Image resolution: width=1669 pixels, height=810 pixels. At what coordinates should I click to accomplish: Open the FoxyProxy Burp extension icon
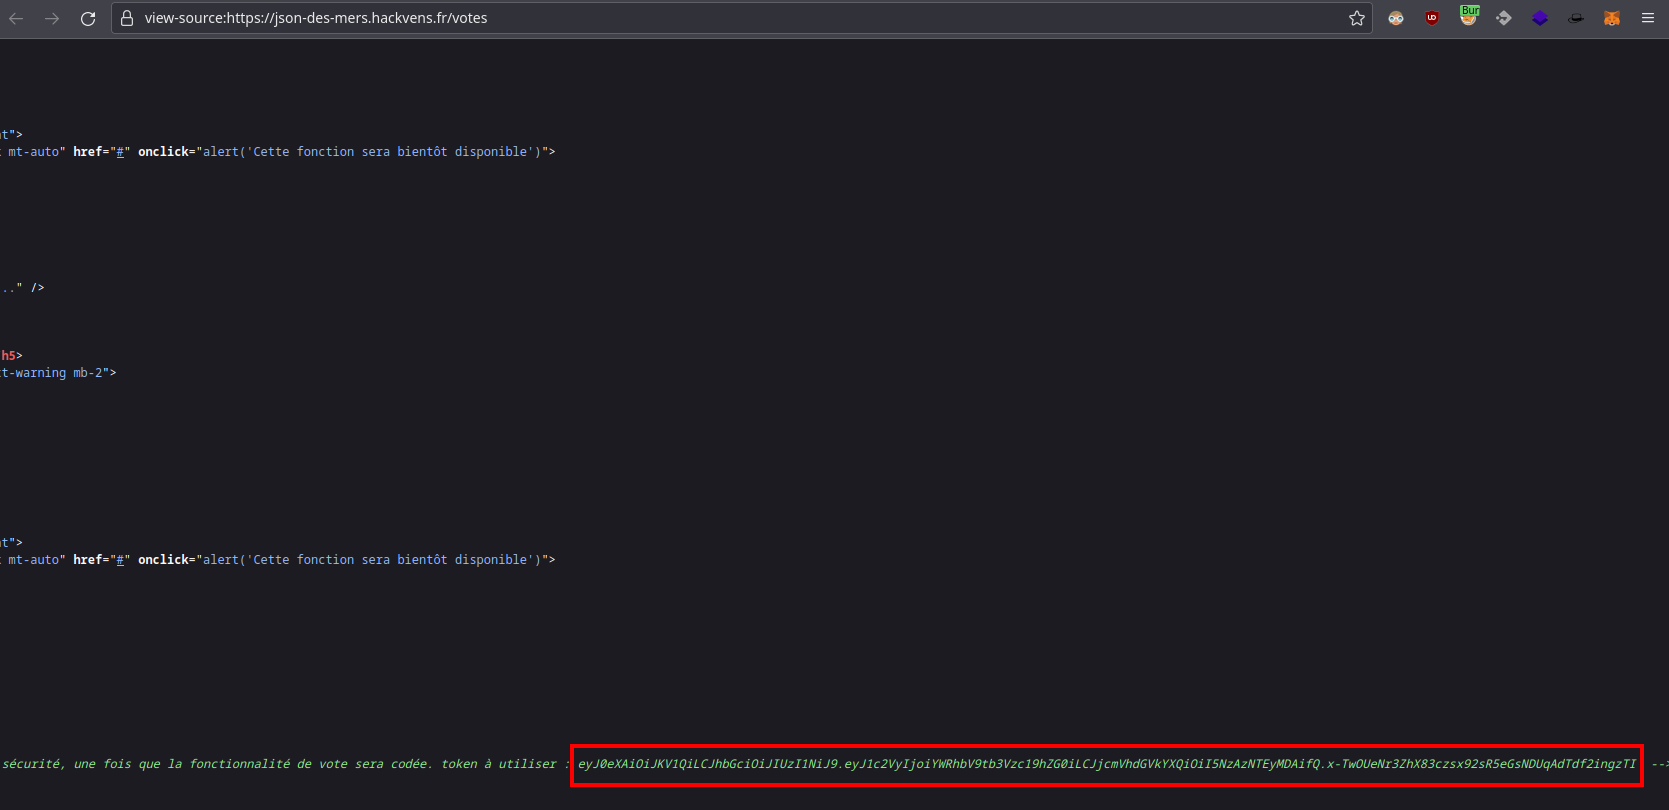click(1468, 17)
